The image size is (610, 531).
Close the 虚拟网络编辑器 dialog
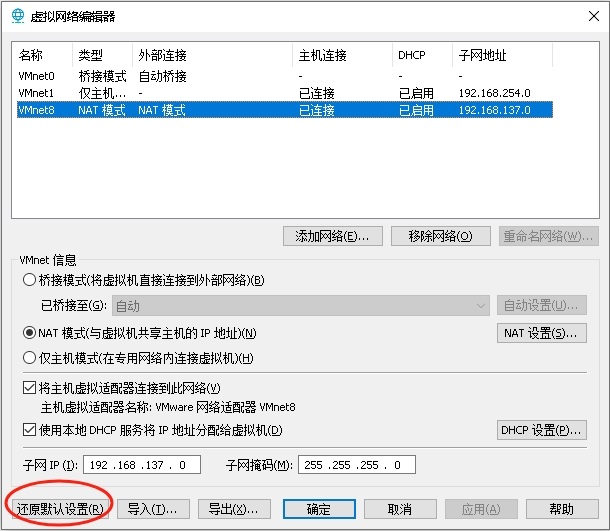tap(594, 16)
